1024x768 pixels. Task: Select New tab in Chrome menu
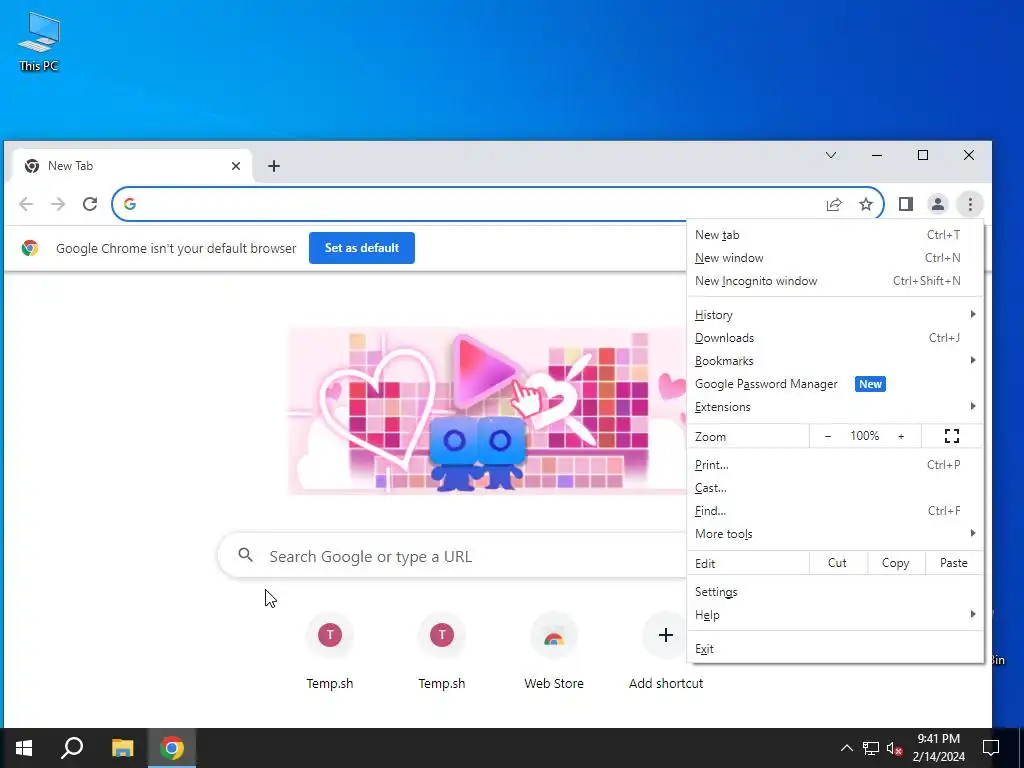[835, 235]
